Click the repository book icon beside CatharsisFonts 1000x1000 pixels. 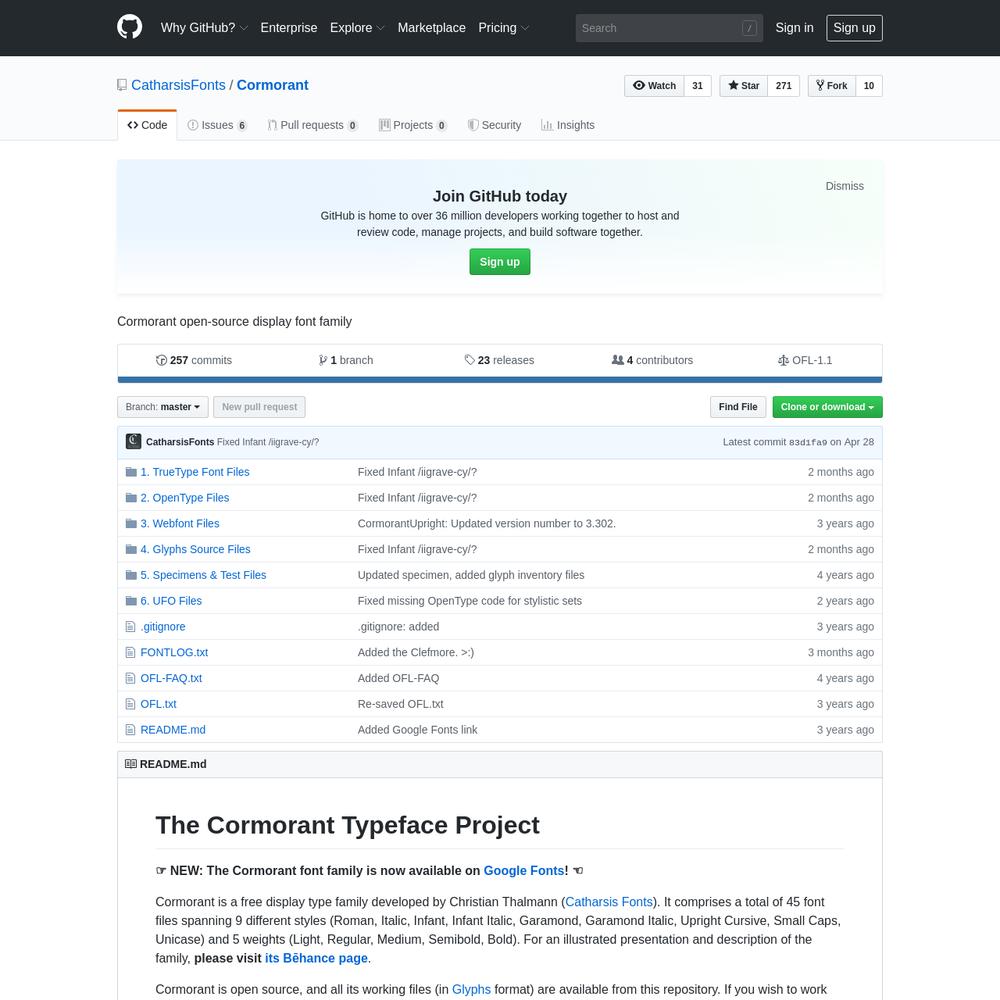coord(122,85)
